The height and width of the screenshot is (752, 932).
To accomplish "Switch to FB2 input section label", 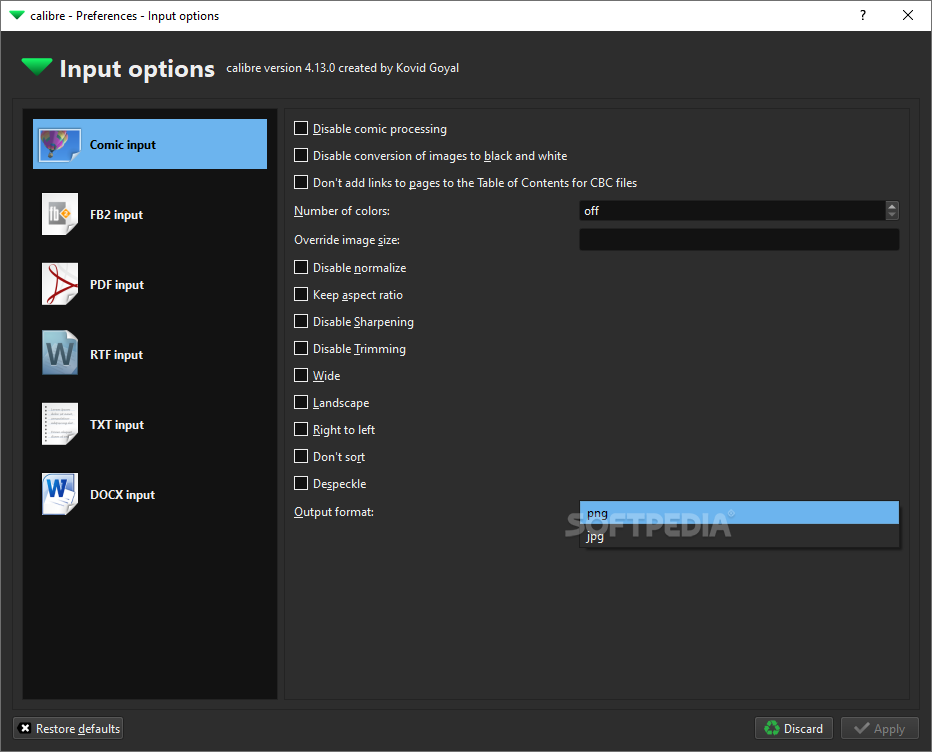I will point(116,215).
